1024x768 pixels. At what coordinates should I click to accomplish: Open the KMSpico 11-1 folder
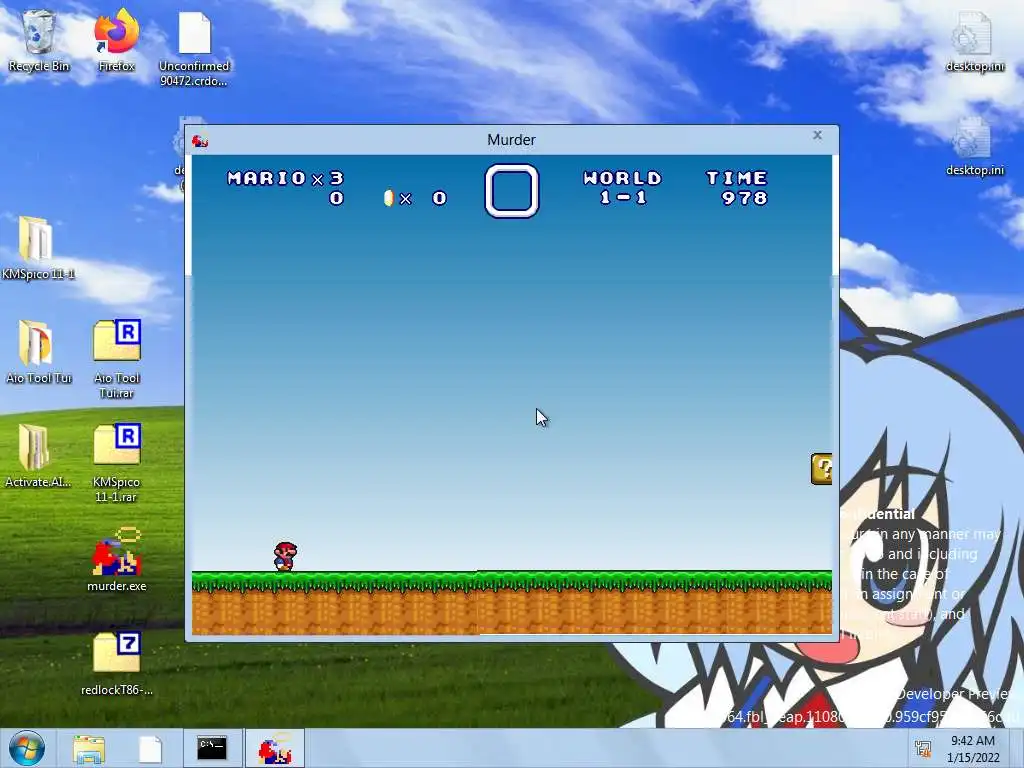[x=39, y=248]
